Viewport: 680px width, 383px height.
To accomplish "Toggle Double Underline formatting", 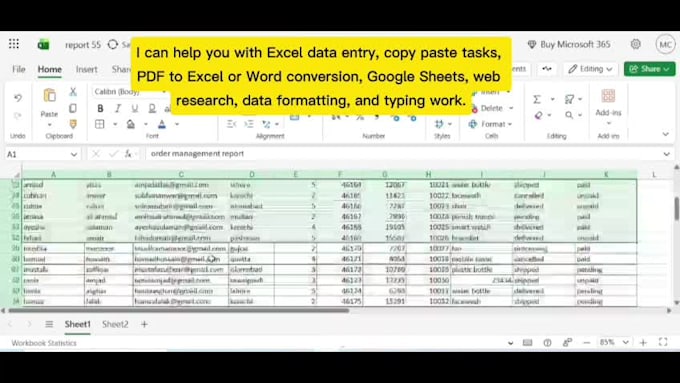I will [152, 108].
